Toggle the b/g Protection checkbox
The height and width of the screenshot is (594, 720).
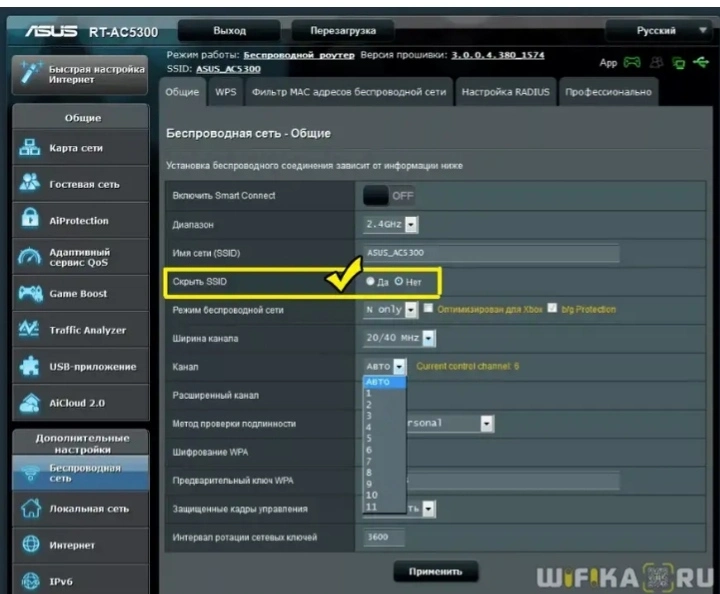pyautogui.click(x=552, y=308)
